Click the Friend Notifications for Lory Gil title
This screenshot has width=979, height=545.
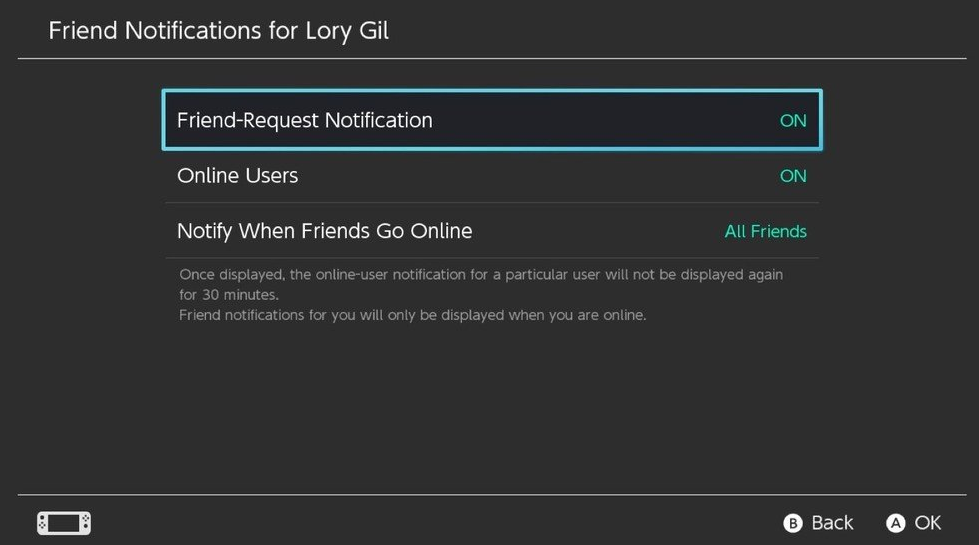coord(219,31)
